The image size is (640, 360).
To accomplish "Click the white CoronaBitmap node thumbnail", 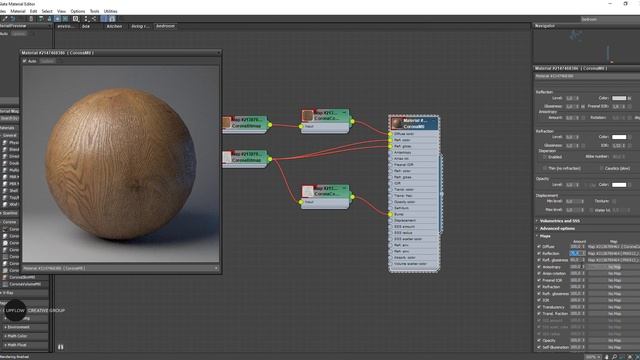I will click(x=227, y=157).
